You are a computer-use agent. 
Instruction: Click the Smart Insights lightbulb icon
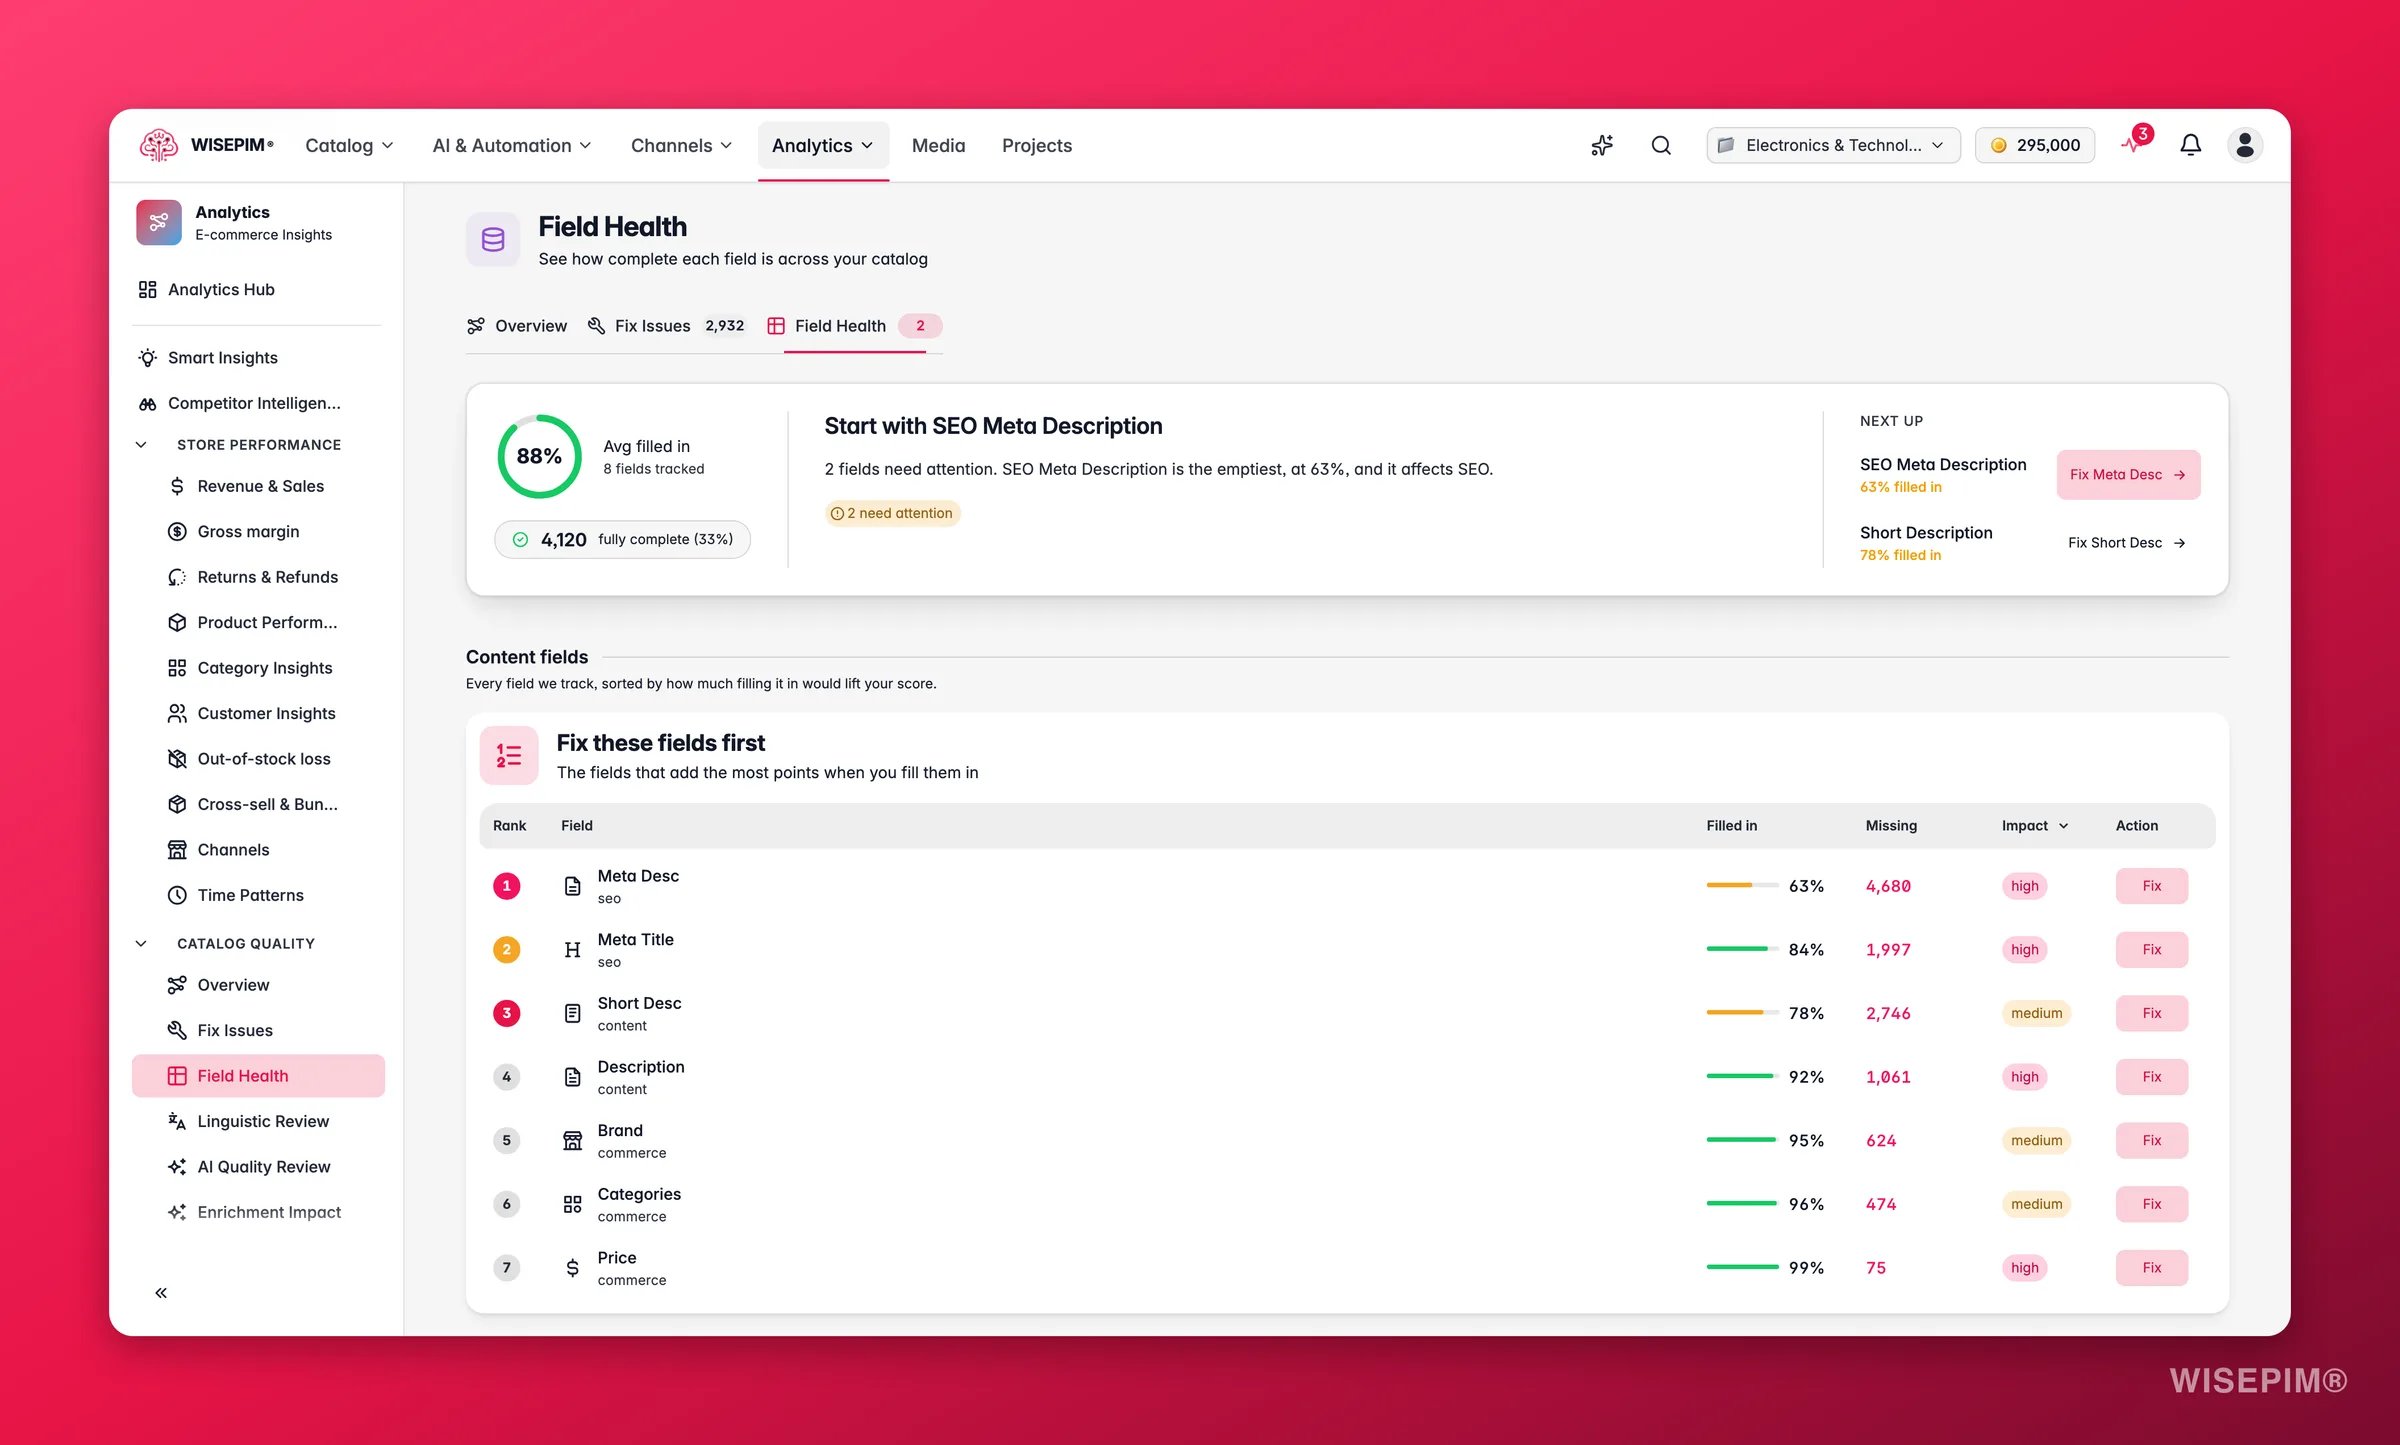[x=148, y=358]
